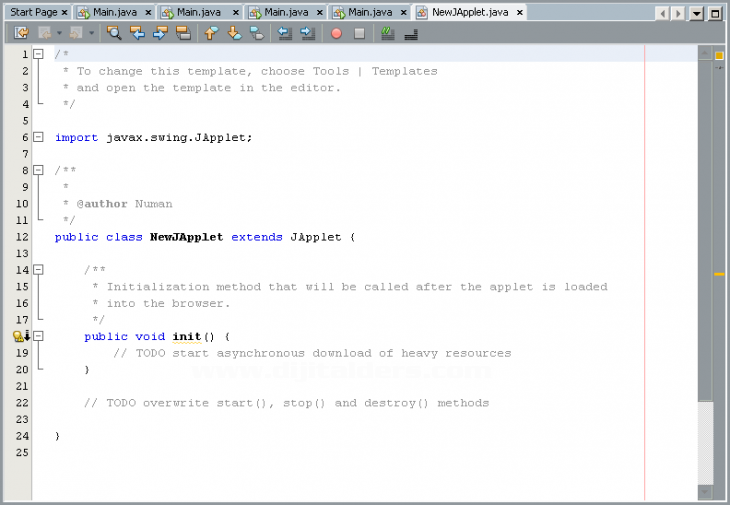
Task: Toggle Bookmark on the current line
Action: (257, 33)
